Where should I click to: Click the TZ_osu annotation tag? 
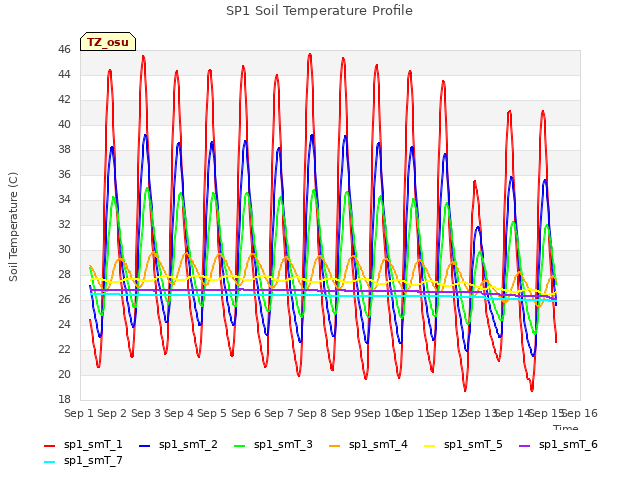[108, 42]
